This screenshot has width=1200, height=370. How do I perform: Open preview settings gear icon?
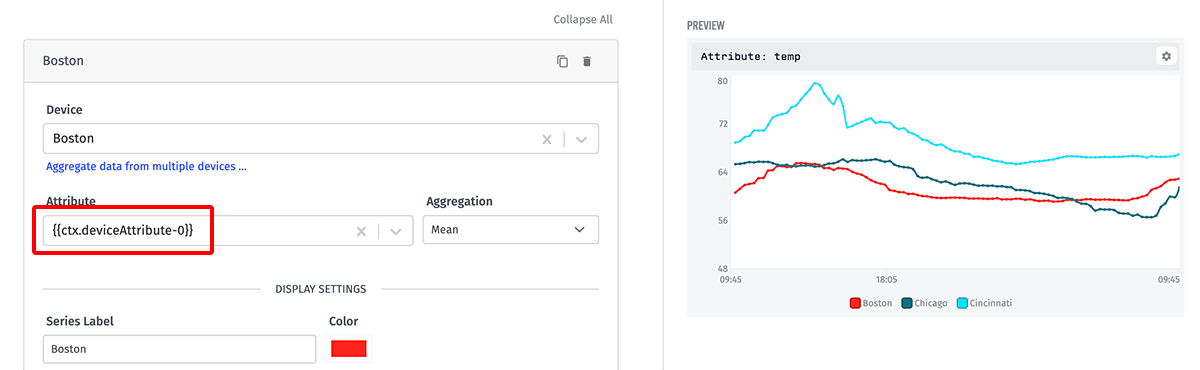coord(1165,56)
